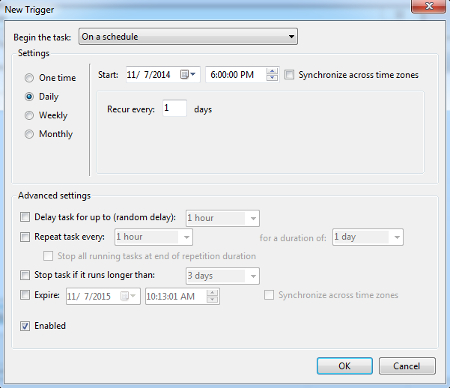Check Delay task for up to checkbox
The height and width of the screenshot is (388, 450).
25,217
